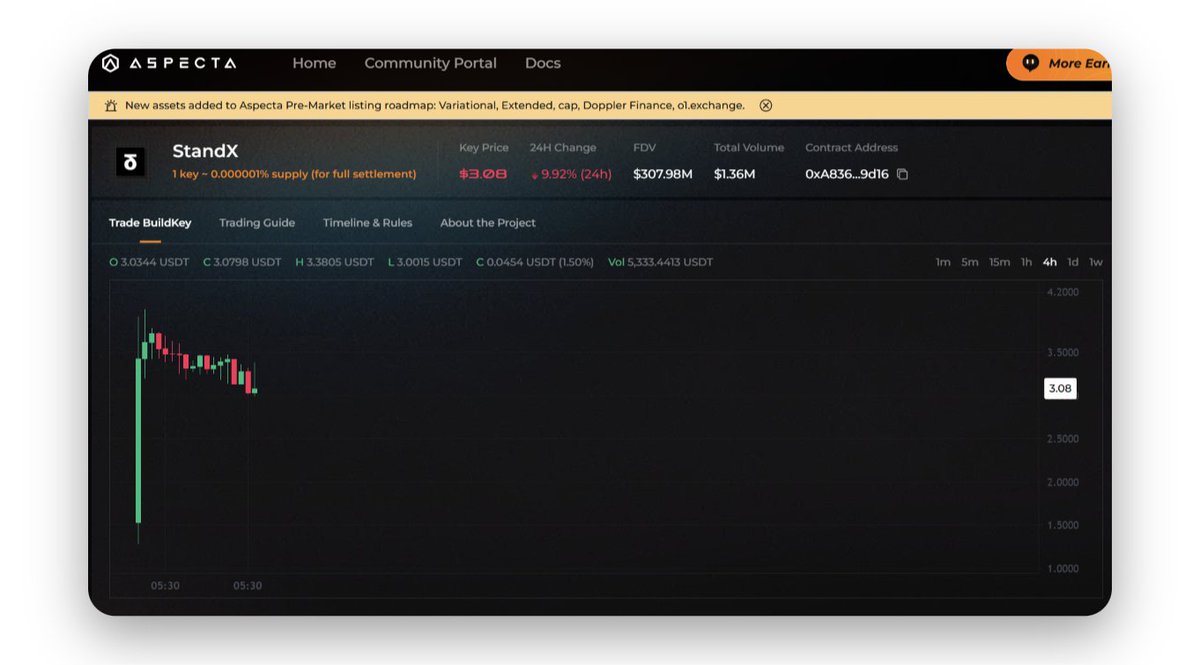The width and height of the screenshot is (1200, 665).
Task: Click the announcement megaphone icon
Action: (111, 105)
